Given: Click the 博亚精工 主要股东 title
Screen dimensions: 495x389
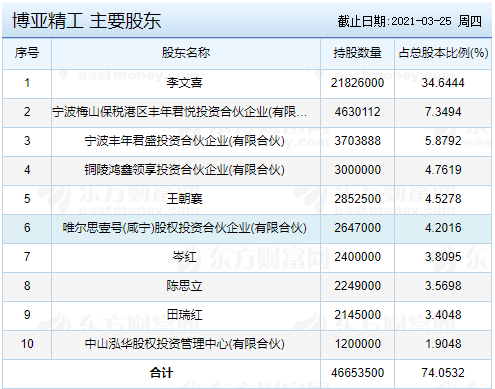Looking at the screenshot, I should [x=87, y=21].
